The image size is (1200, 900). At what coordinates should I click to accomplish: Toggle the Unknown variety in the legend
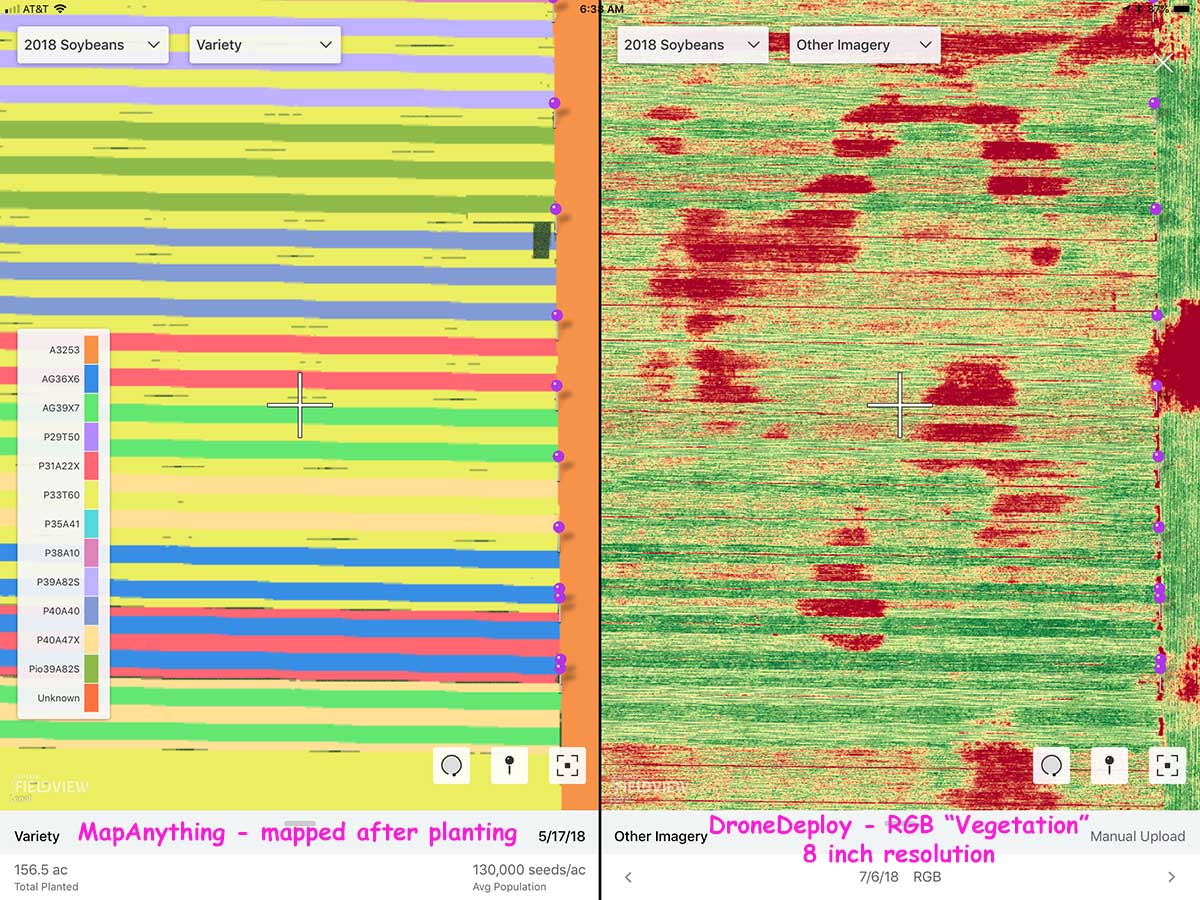click(x=58, y=698)
